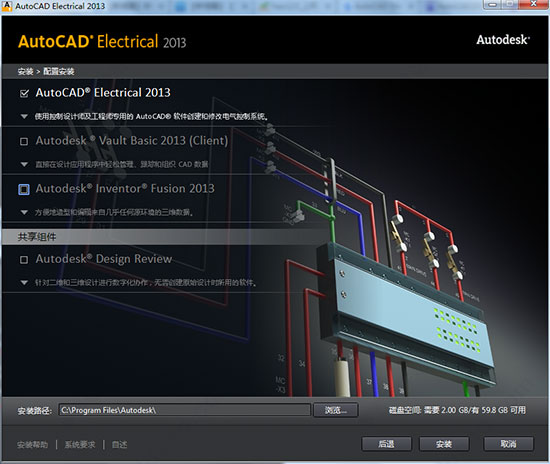Click the Autodesk Vault Basic 2013 (Client) title
Screen dimensions: 550x464
pyautogui.click(x=132, y=141)
